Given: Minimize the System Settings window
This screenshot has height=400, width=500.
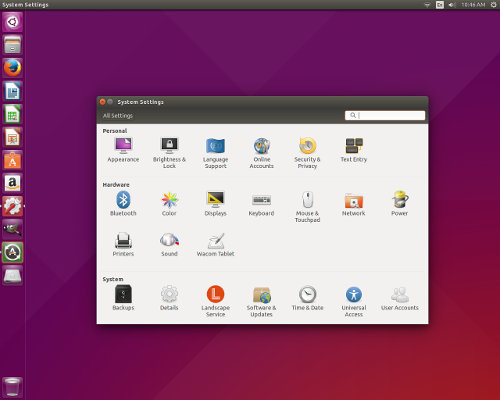Looking at the screenshot, I should click(110, 102).
